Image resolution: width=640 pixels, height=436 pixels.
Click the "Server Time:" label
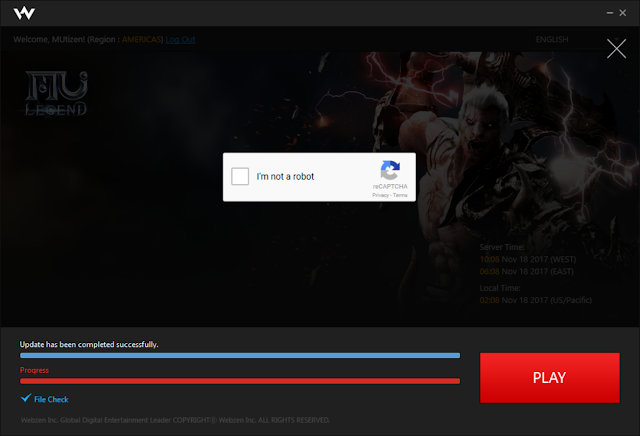pyautogui.click(x=502, y=247)
